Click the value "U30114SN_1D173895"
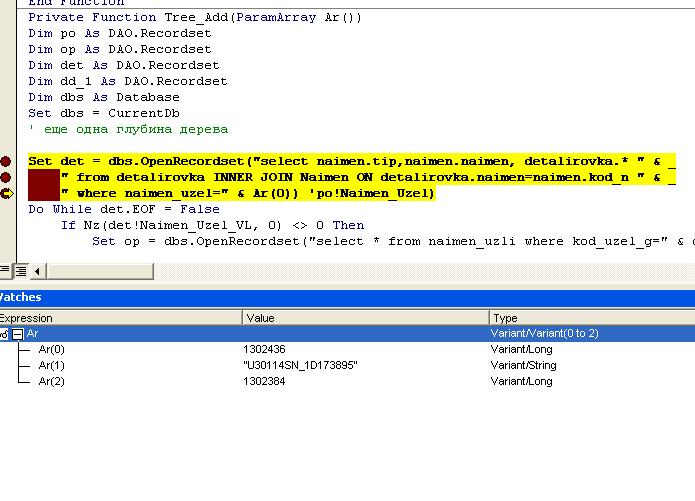695x501 pixels. point(300,365)
